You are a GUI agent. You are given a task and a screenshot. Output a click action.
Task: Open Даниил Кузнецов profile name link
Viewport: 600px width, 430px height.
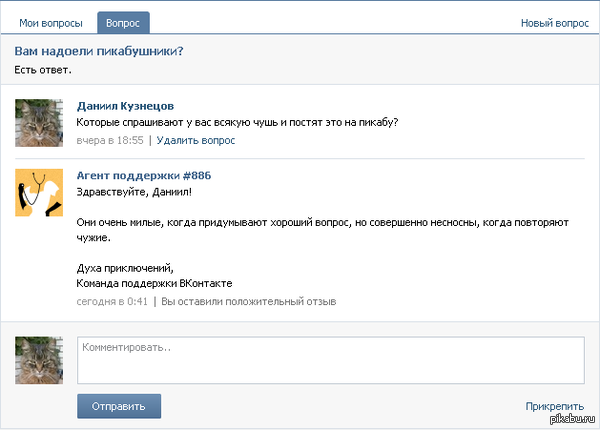(x=125, y=106)
